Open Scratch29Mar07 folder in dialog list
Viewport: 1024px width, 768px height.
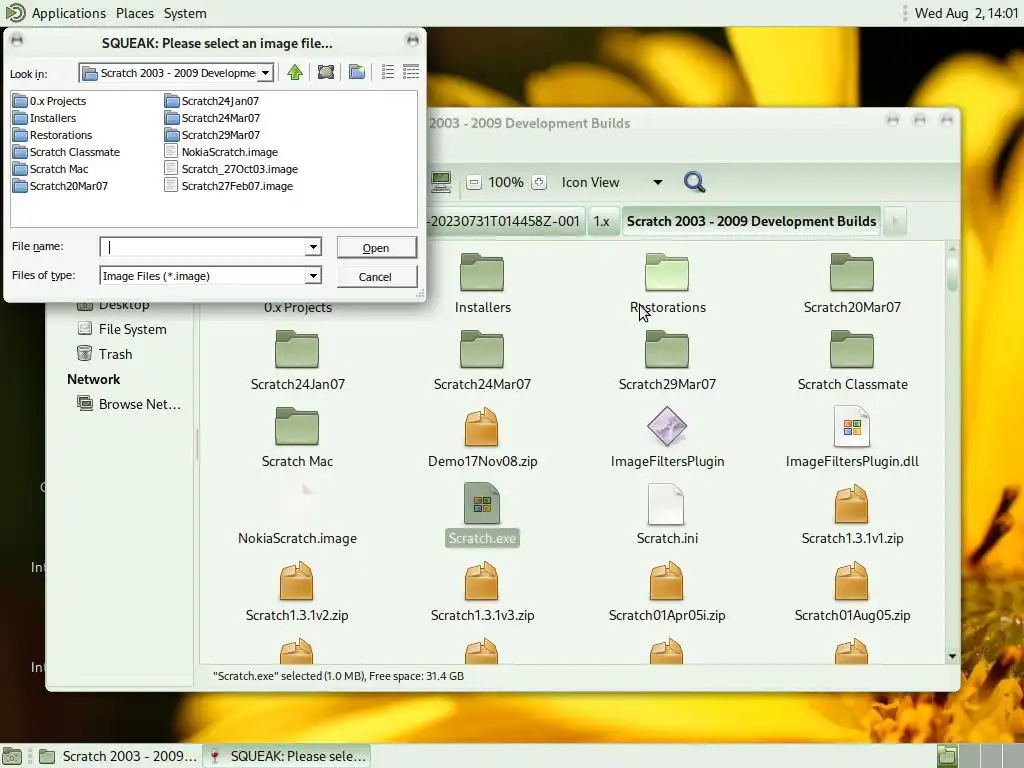[212, 135]
